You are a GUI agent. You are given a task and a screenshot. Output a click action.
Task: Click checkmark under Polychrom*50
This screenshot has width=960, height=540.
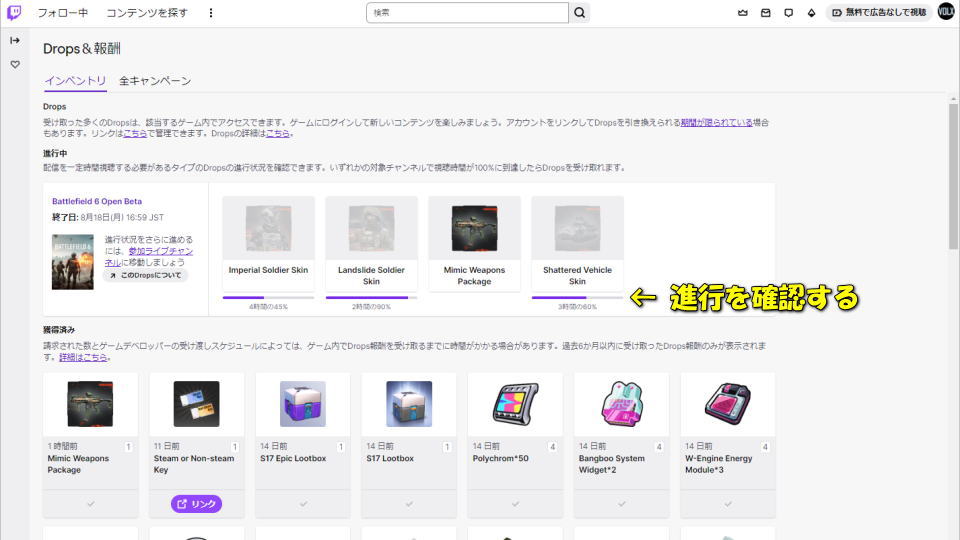[x=516, y=504]
